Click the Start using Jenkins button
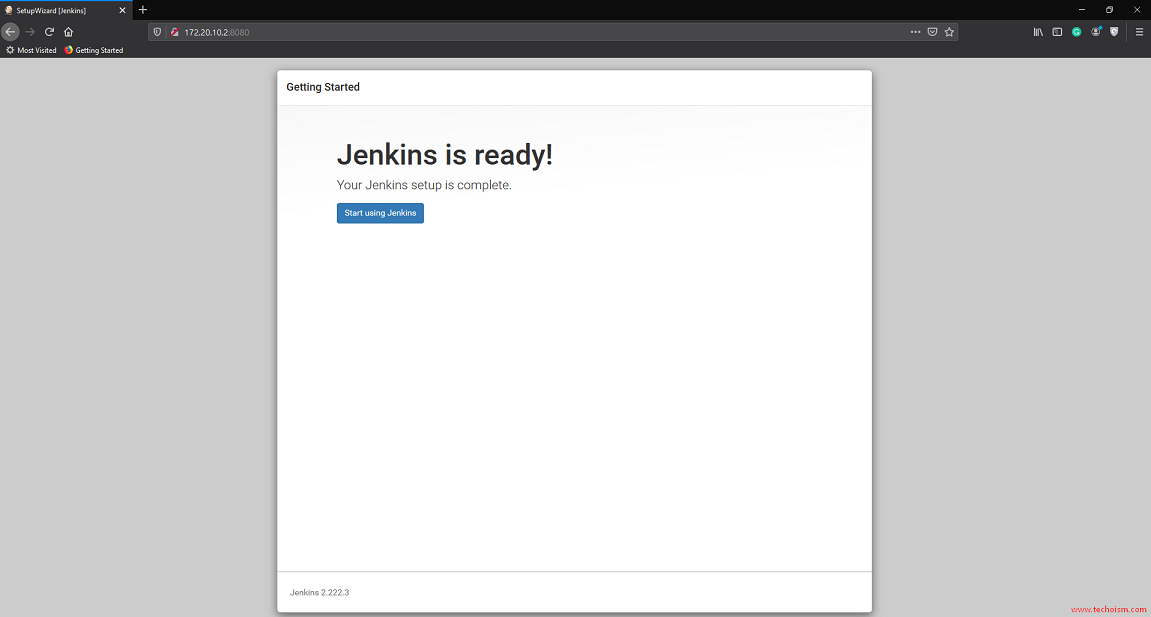 380,213
